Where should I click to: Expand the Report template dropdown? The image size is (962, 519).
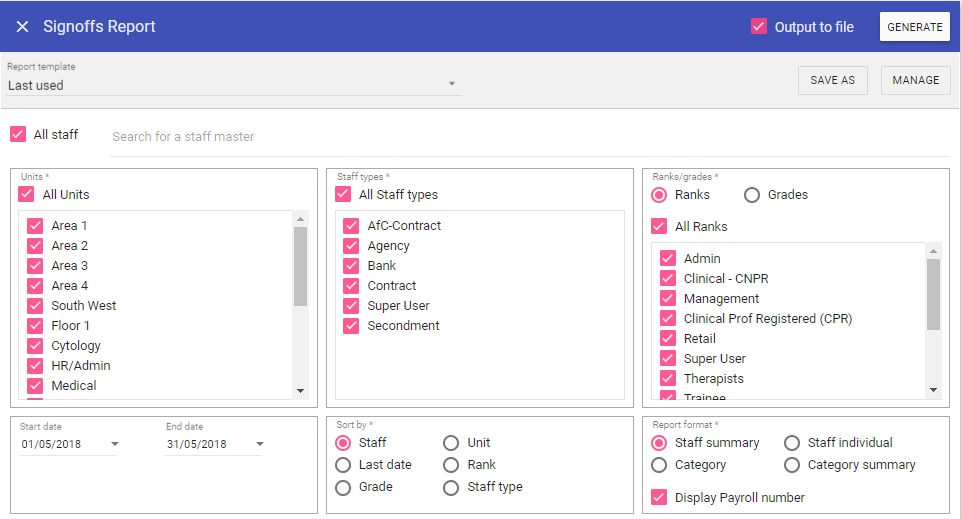(x=451, y=84)
